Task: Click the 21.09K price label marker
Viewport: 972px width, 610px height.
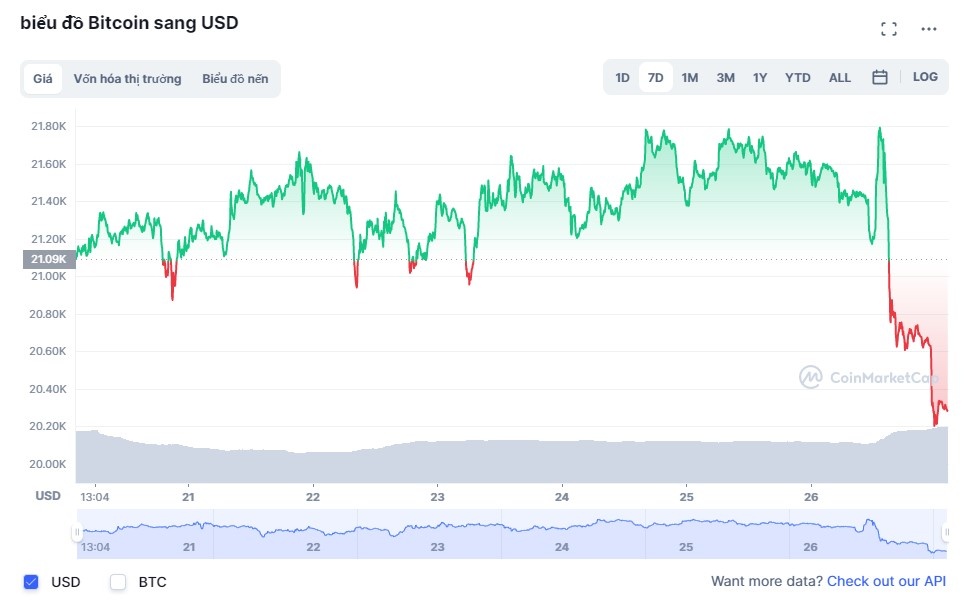Action: pos(48,260)
